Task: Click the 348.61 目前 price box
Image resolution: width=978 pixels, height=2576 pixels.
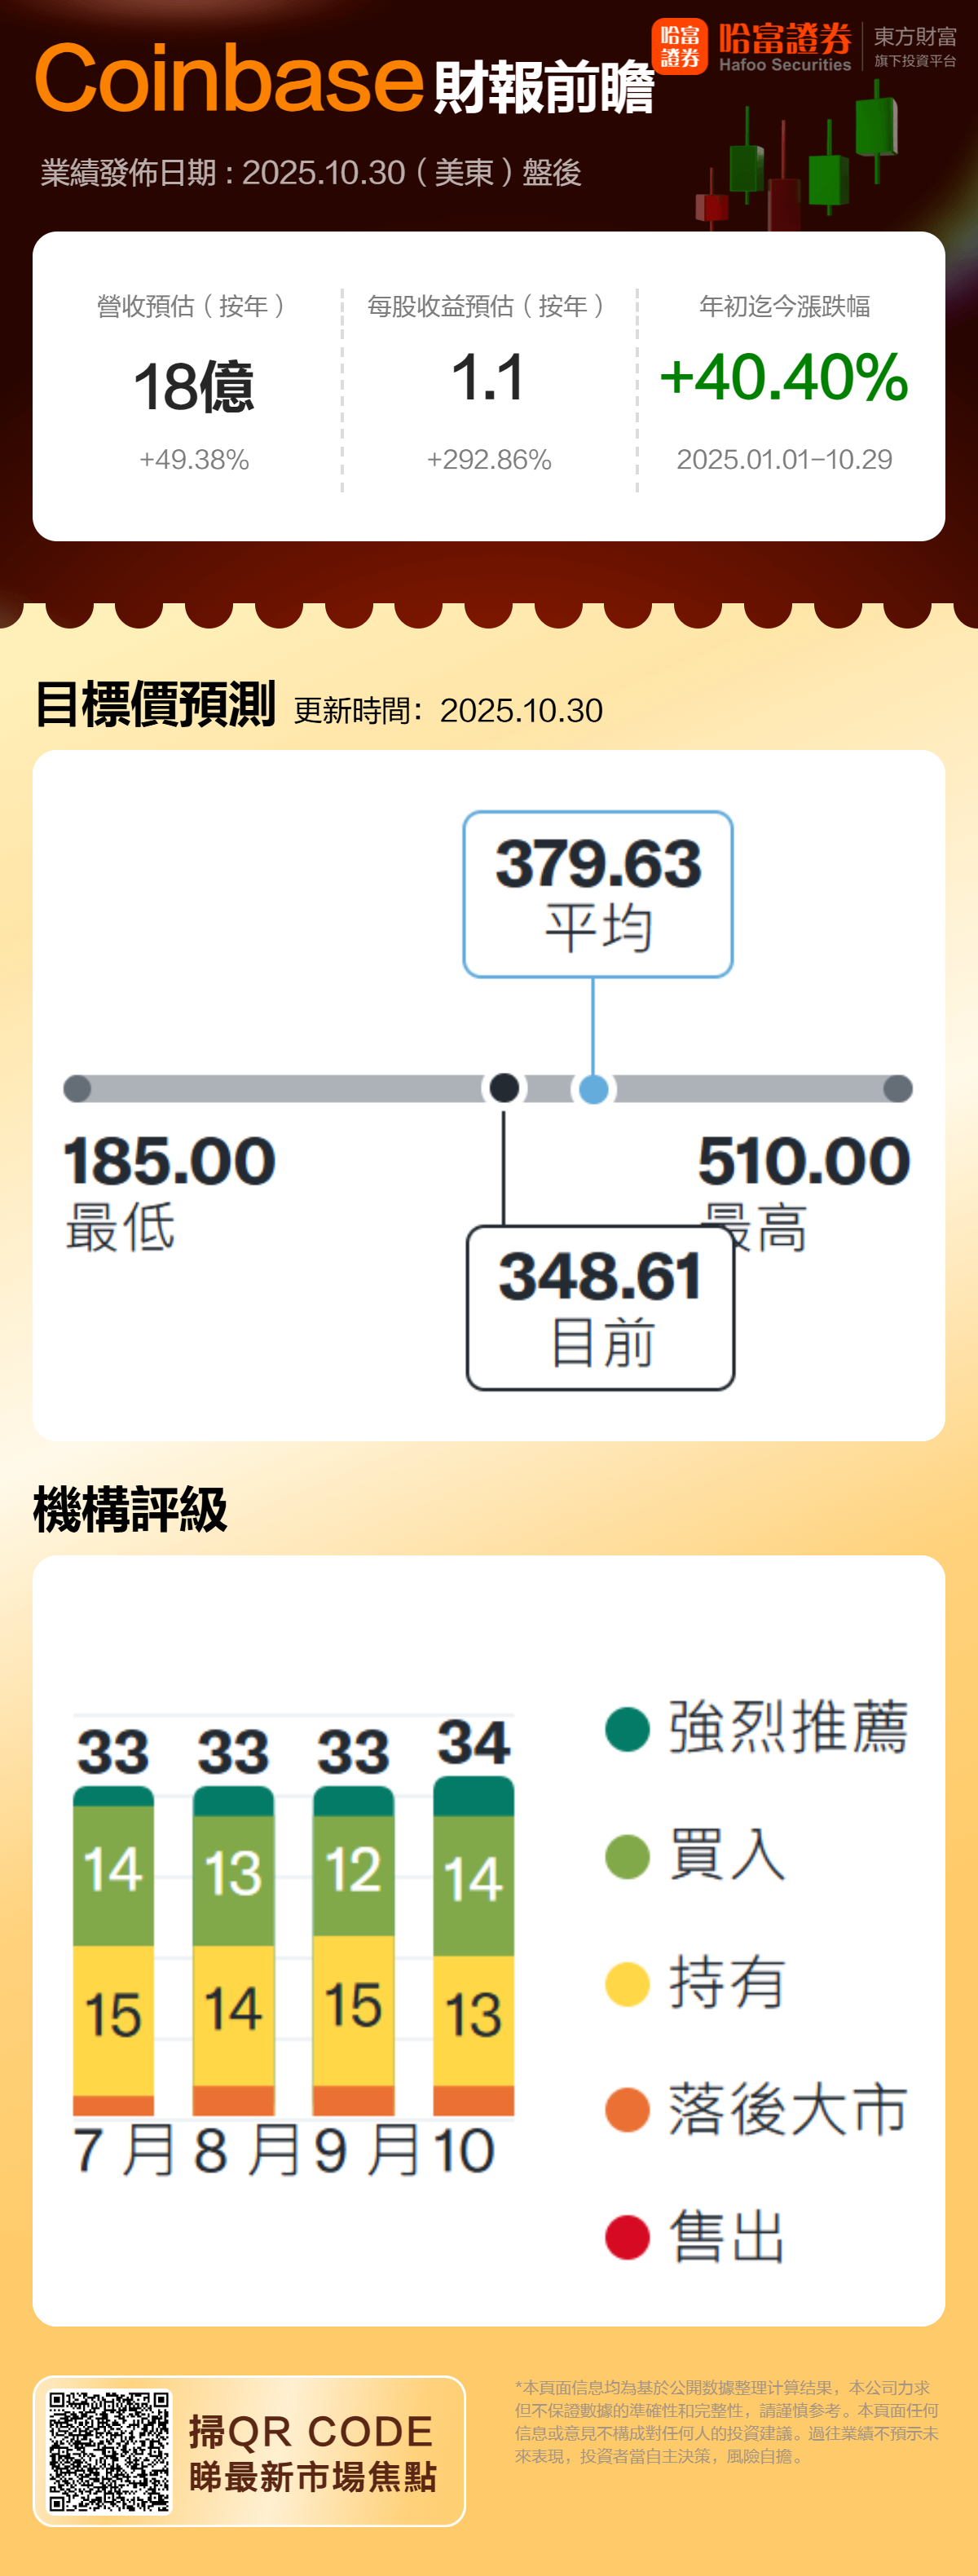Action: pos(600,1307)
